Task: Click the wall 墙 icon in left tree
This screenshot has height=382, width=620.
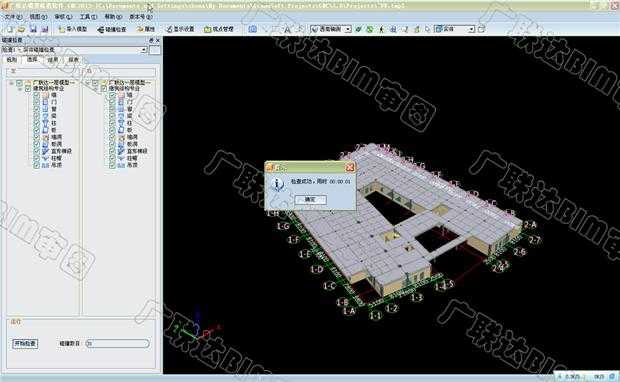Action: (x=45, y=95)
